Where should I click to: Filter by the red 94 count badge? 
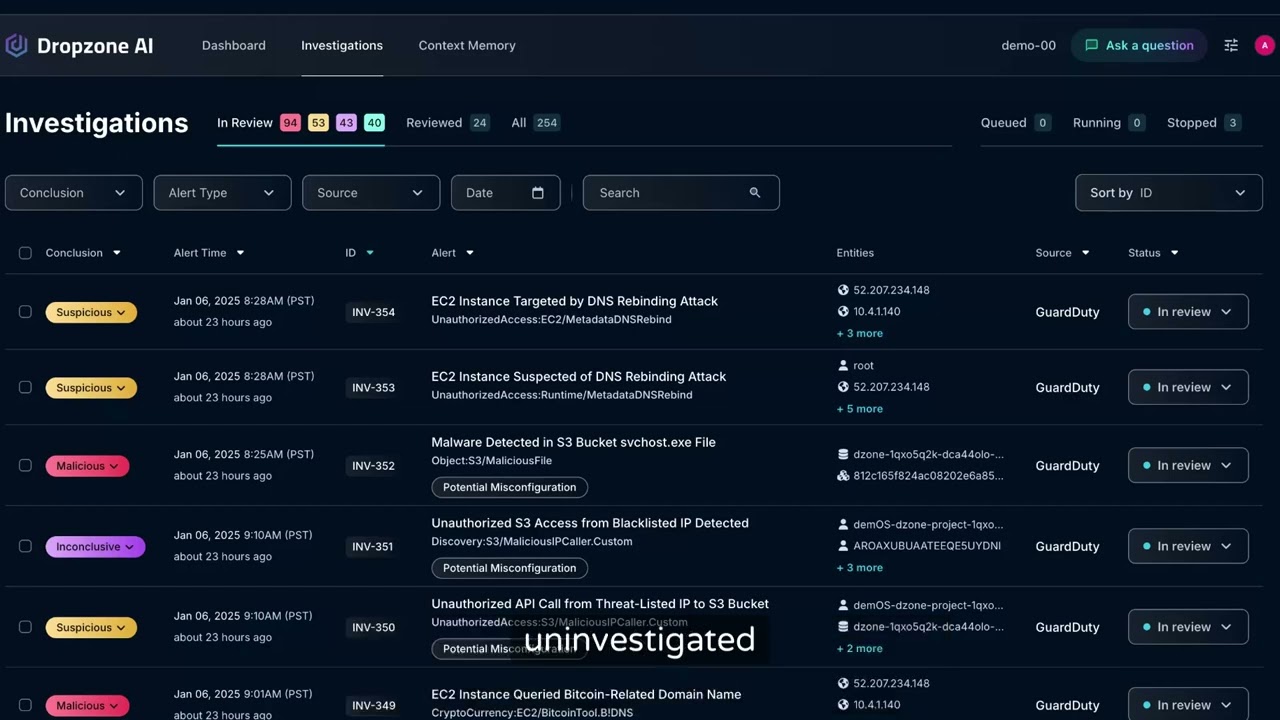click(290, 123)
